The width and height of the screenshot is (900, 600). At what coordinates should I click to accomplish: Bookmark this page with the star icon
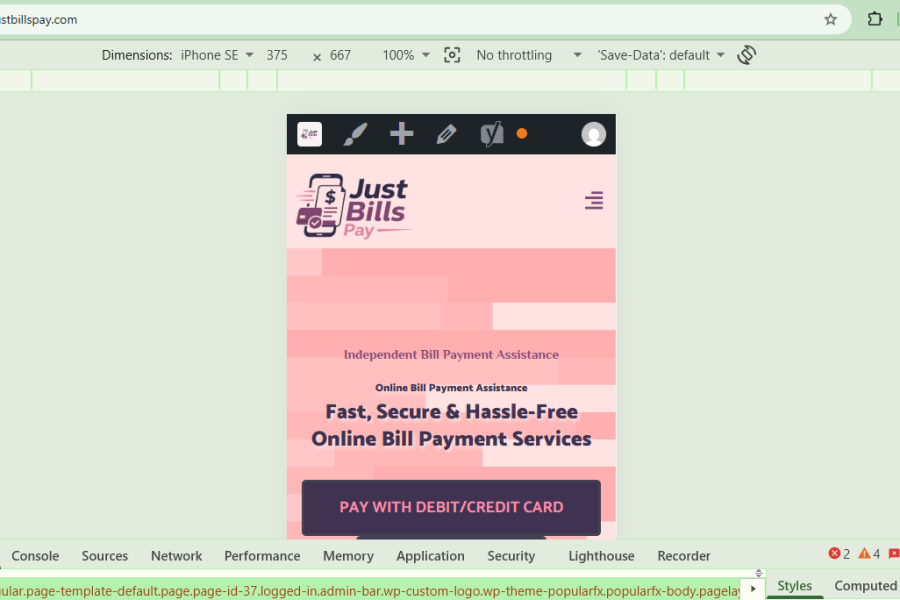(830, 20)
